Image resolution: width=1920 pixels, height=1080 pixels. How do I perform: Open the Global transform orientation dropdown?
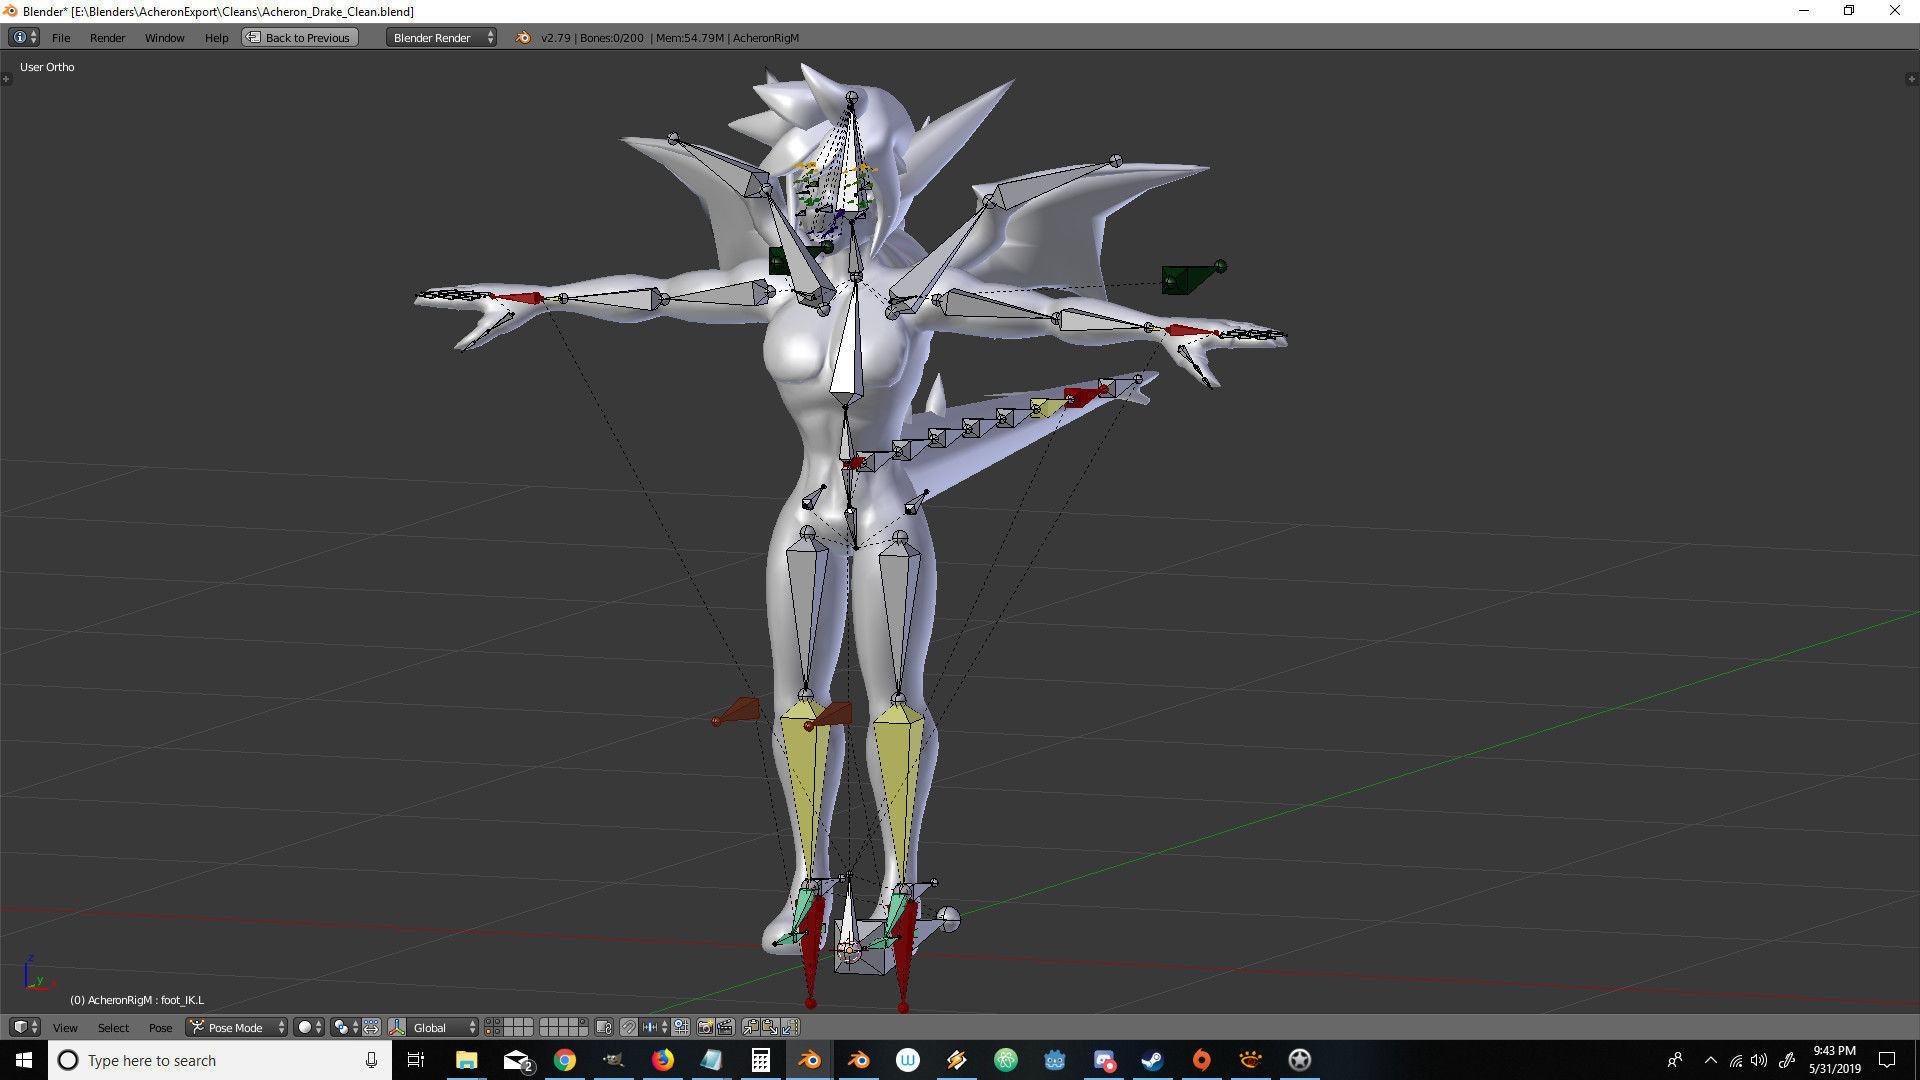(x=443, y=1027)
